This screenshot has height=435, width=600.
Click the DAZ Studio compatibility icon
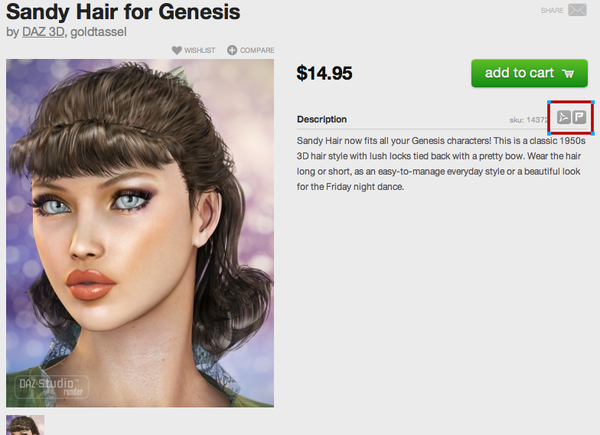564,117
